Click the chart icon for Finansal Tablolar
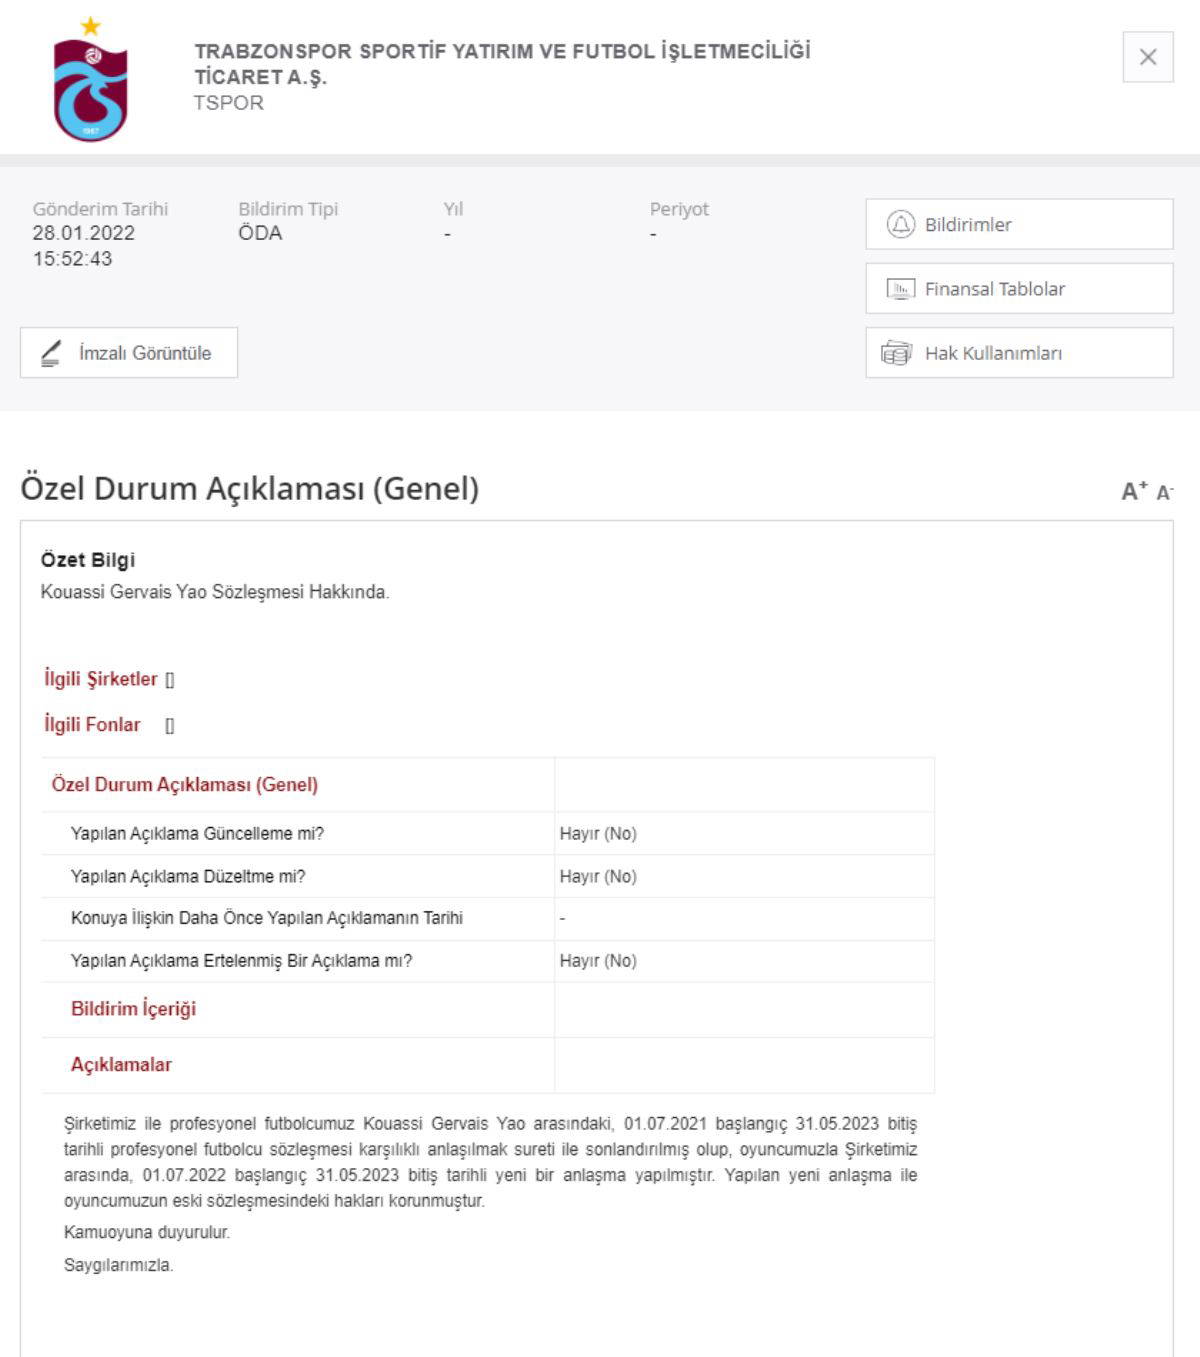Screen dimensions: 1200x1357 [900, 289]
